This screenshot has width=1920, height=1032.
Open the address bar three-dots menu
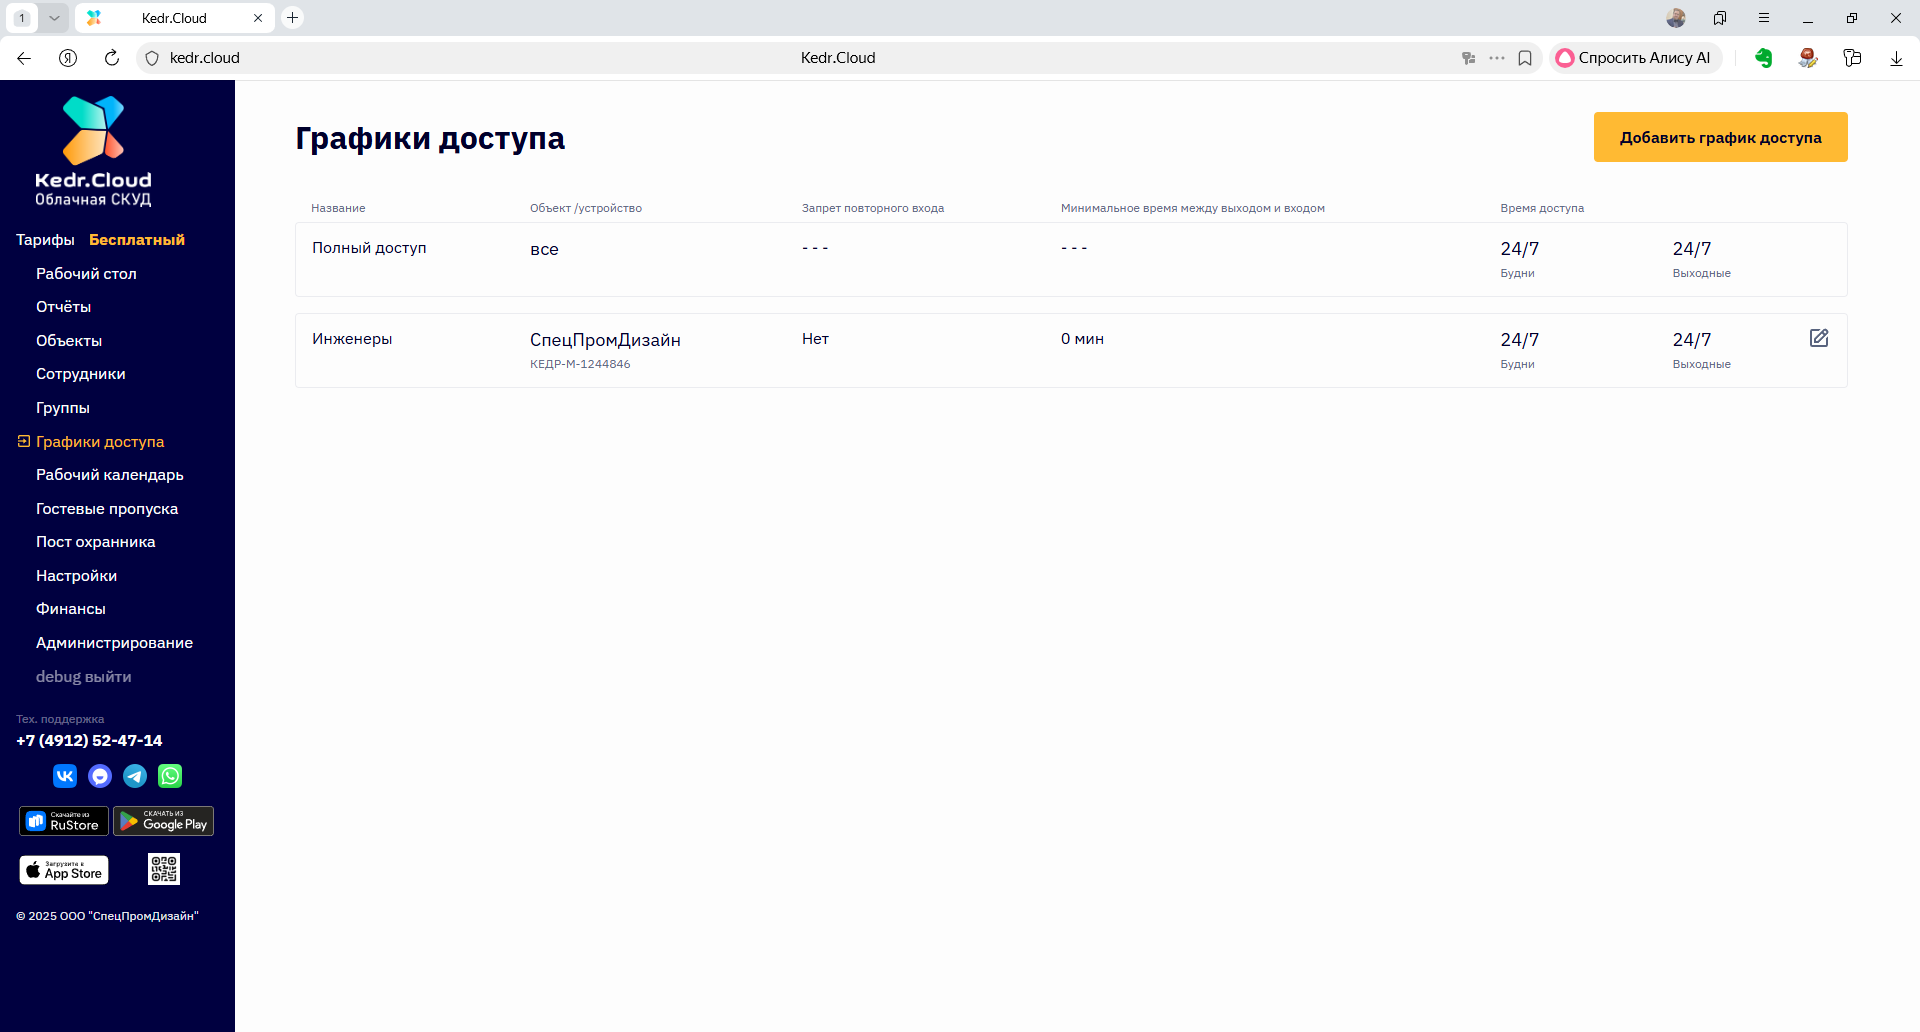(1497, 58)
